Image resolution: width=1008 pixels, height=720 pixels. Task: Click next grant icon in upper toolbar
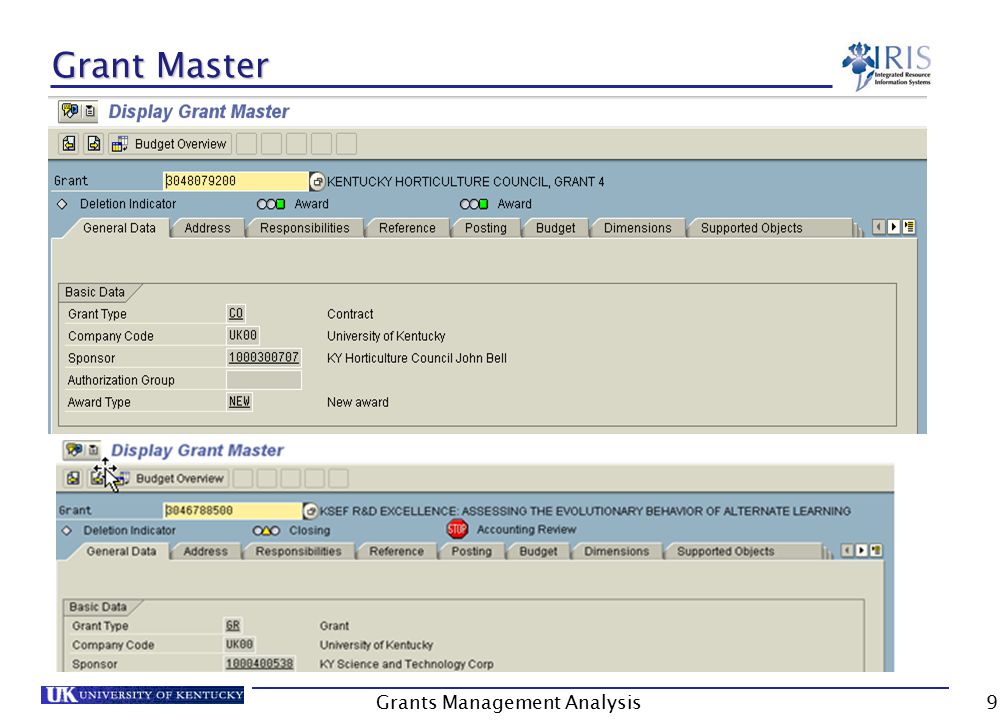(x=94, y=144)
